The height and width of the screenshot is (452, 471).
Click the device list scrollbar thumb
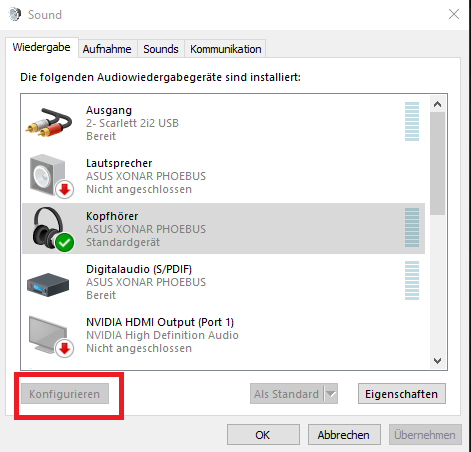coord(437,163)
